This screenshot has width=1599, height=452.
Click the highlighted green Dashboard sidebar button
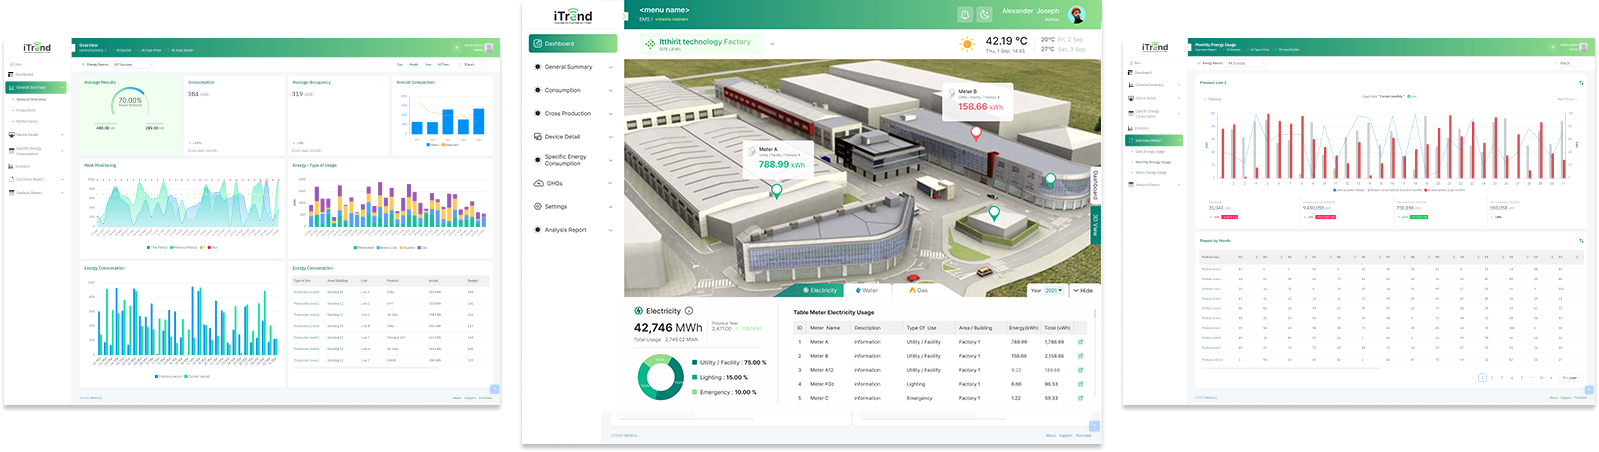point(573,44)
